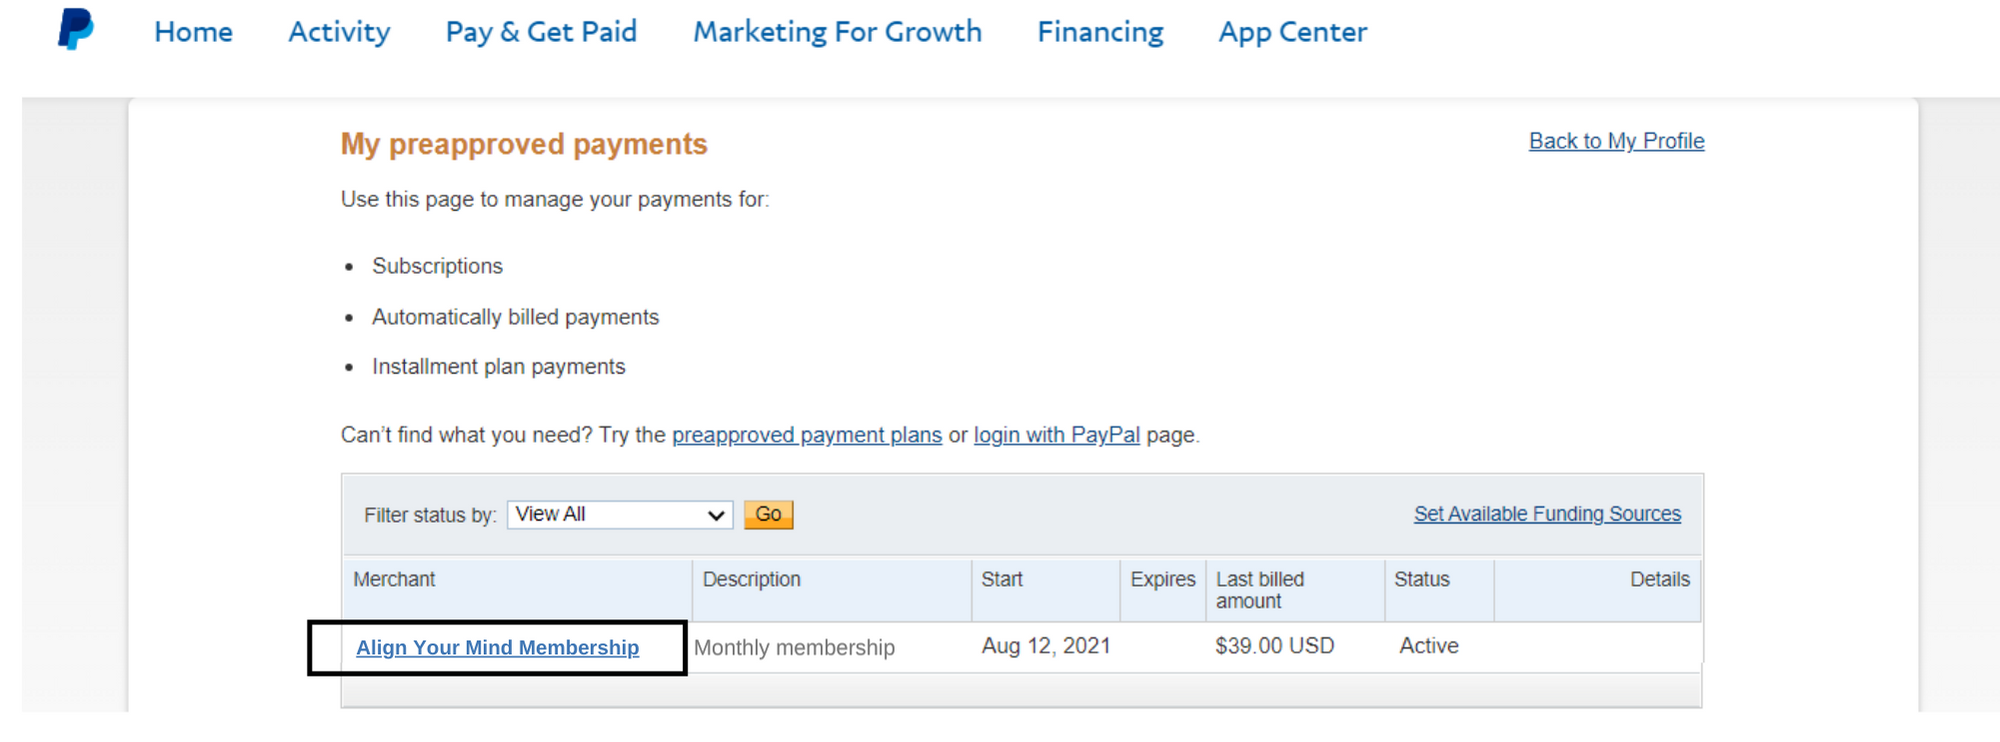The height and width of the screenshot is (742, 2000).
Task: Select Marketing For Growth menu
Action: pos(837,32)
